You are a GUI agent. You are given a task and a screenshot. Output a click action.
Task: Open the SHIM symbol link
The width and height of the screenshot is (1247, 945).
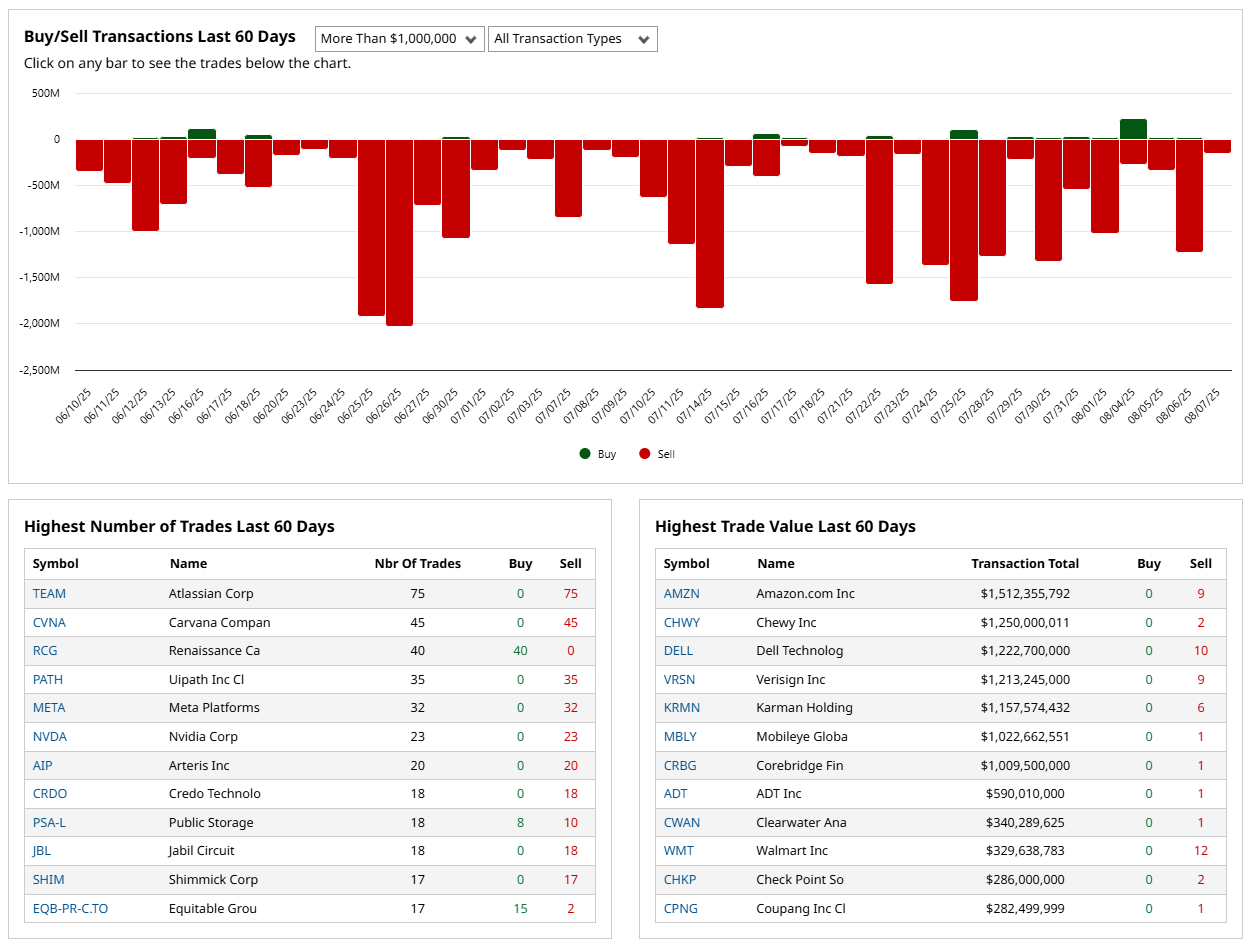coord(49,880)
